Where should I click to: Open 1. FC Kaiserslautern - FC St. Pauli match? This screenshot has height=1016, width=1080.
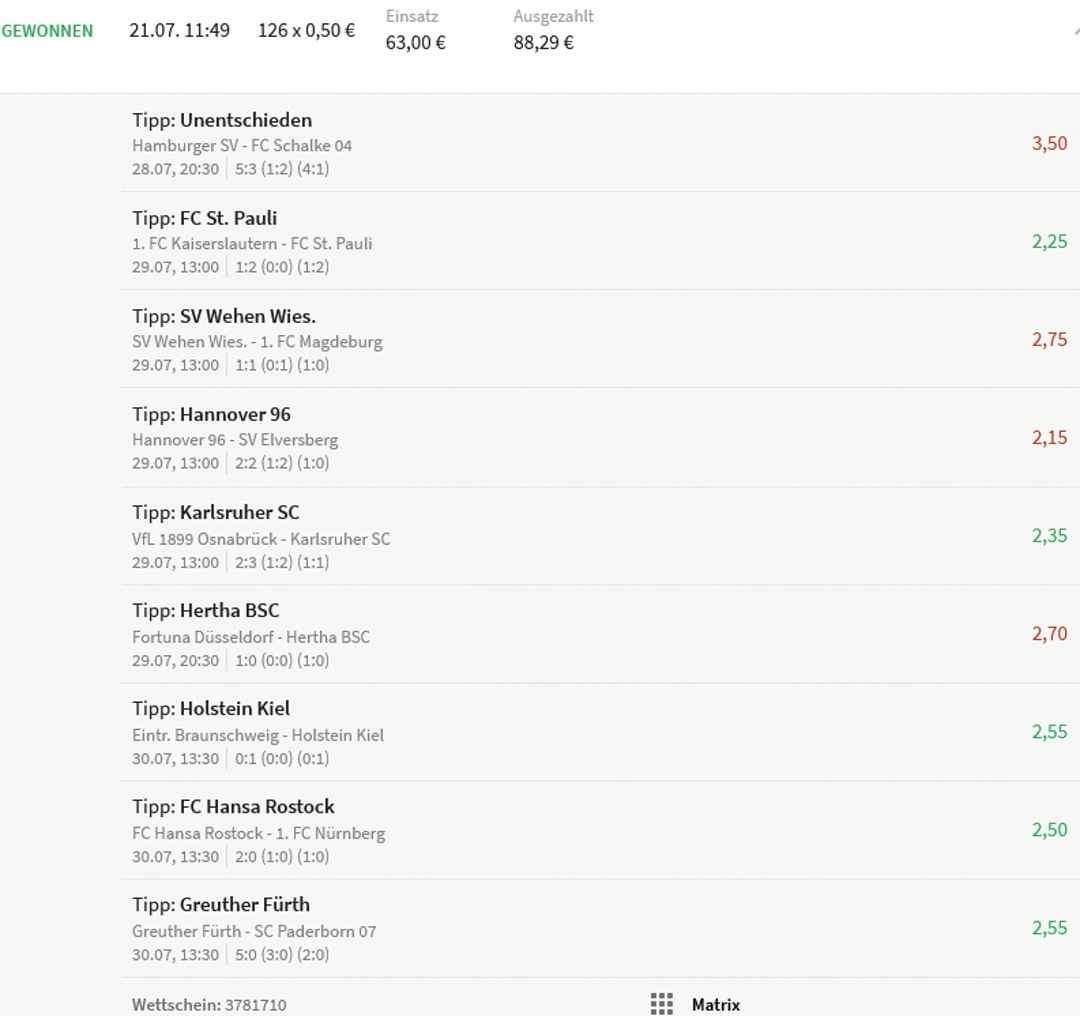coord(252,243)
